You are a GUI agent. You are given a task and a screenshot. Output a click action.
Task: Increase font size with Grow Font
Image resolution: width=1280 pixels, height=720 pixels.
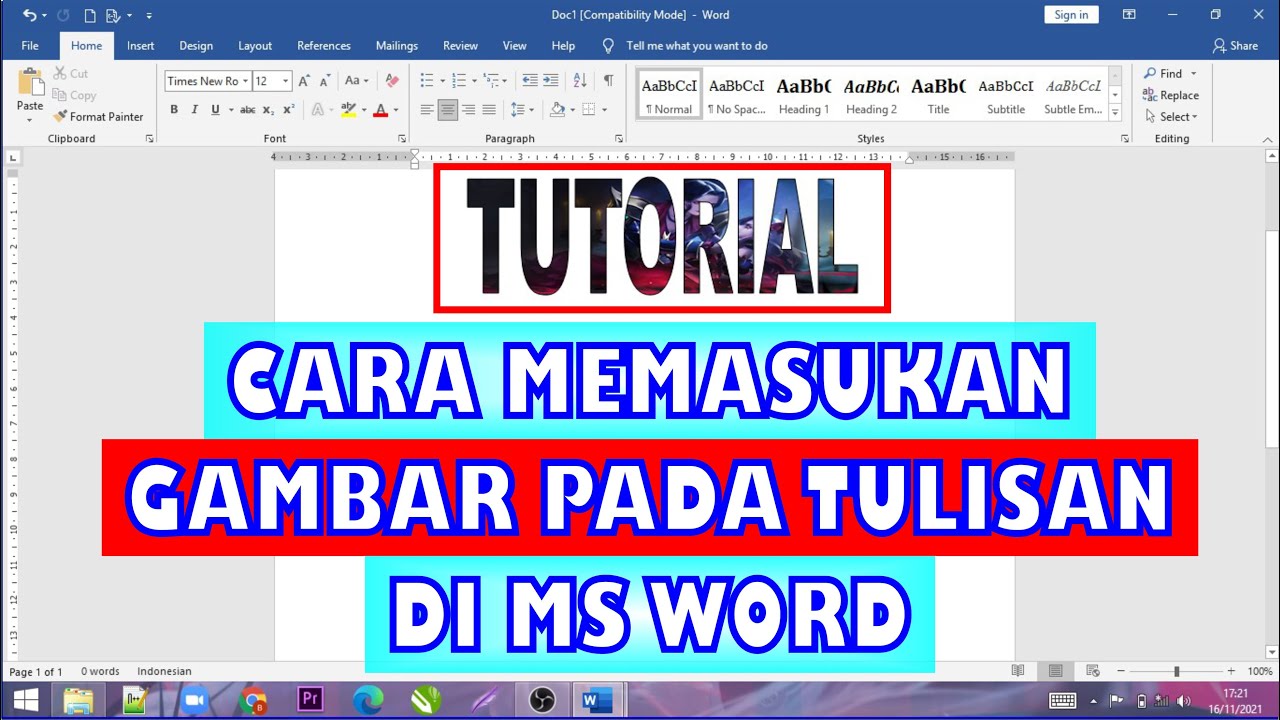click(x=304, y=81)
